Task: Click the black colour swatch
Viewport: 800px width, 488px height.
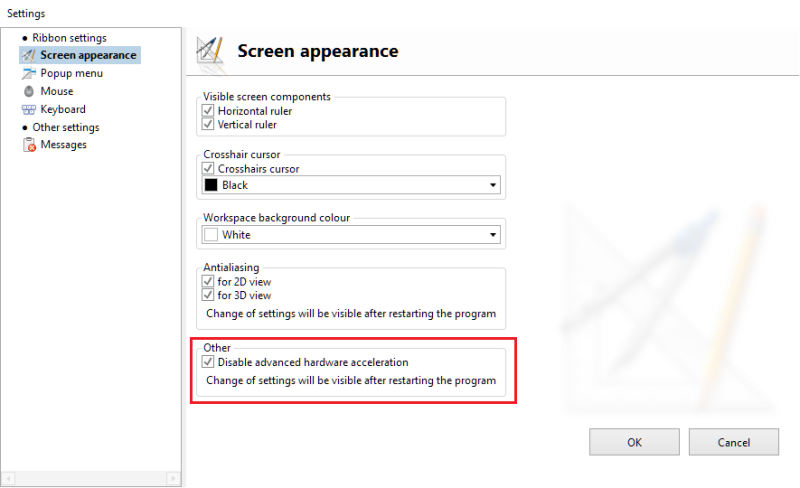Action: click(211, 185)
